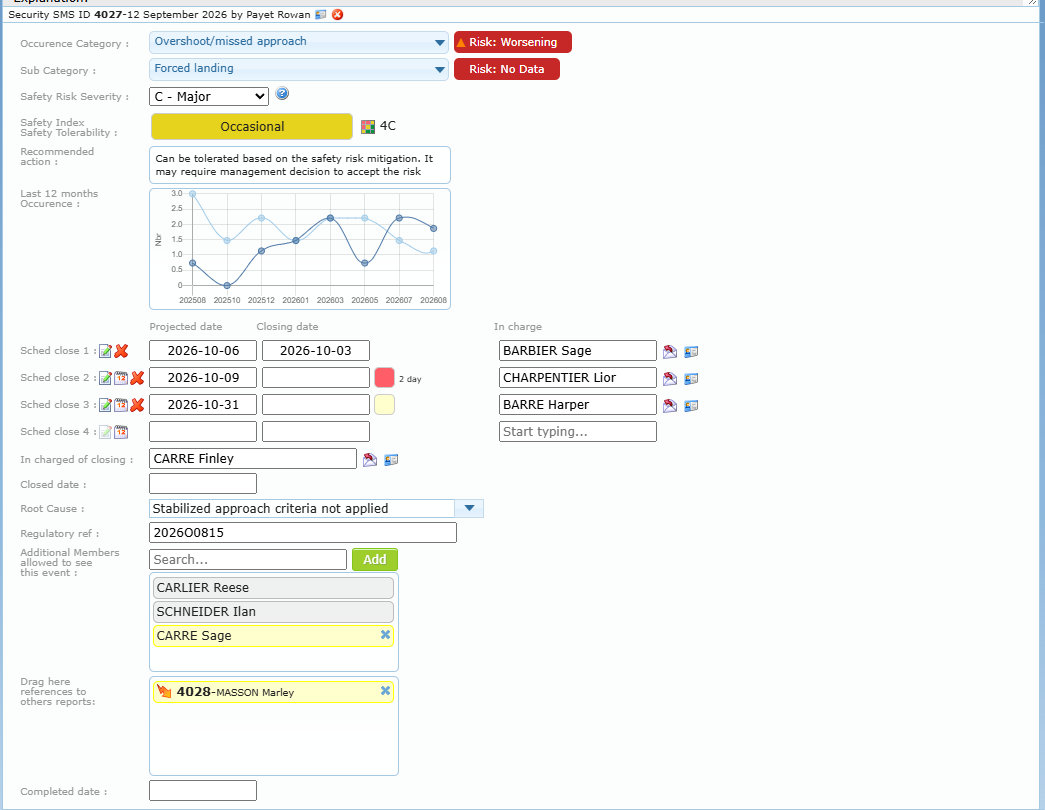Click the edit icon for Sched close 4
Viewport: 1045px width, 810px height.
tap(105, 432)
